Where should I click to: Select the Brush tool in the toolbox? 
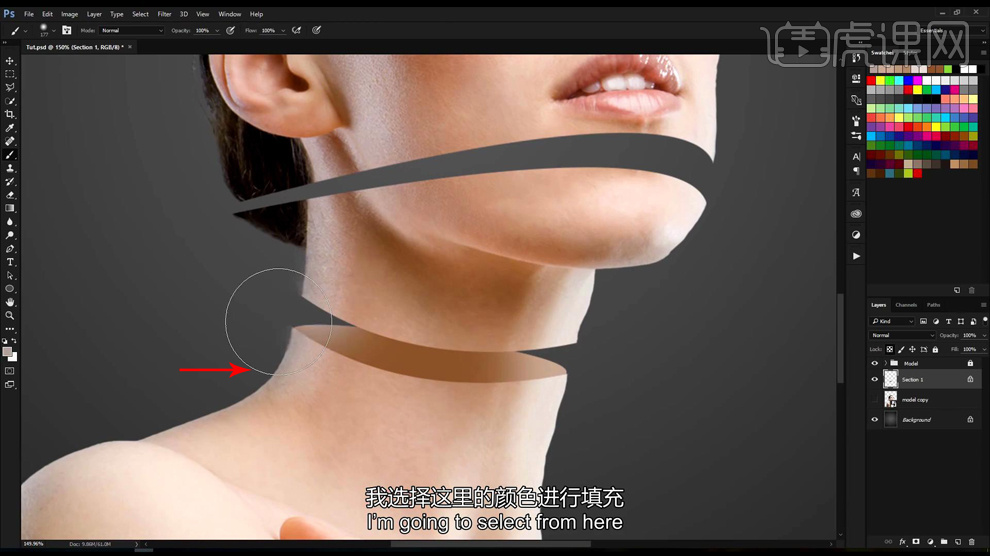coord(9,155)
